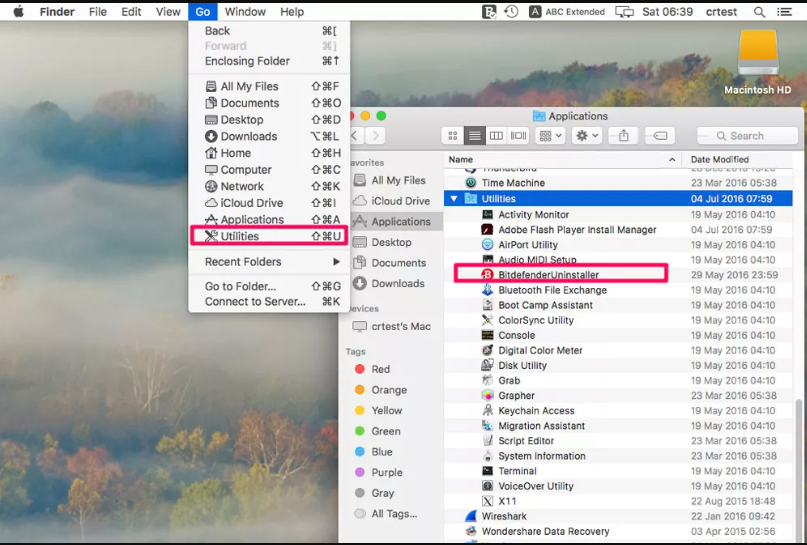Viewport: 807px width, 545px height.
Task: Select the Wondershare Data Recovery row
Action: [618, 531]
